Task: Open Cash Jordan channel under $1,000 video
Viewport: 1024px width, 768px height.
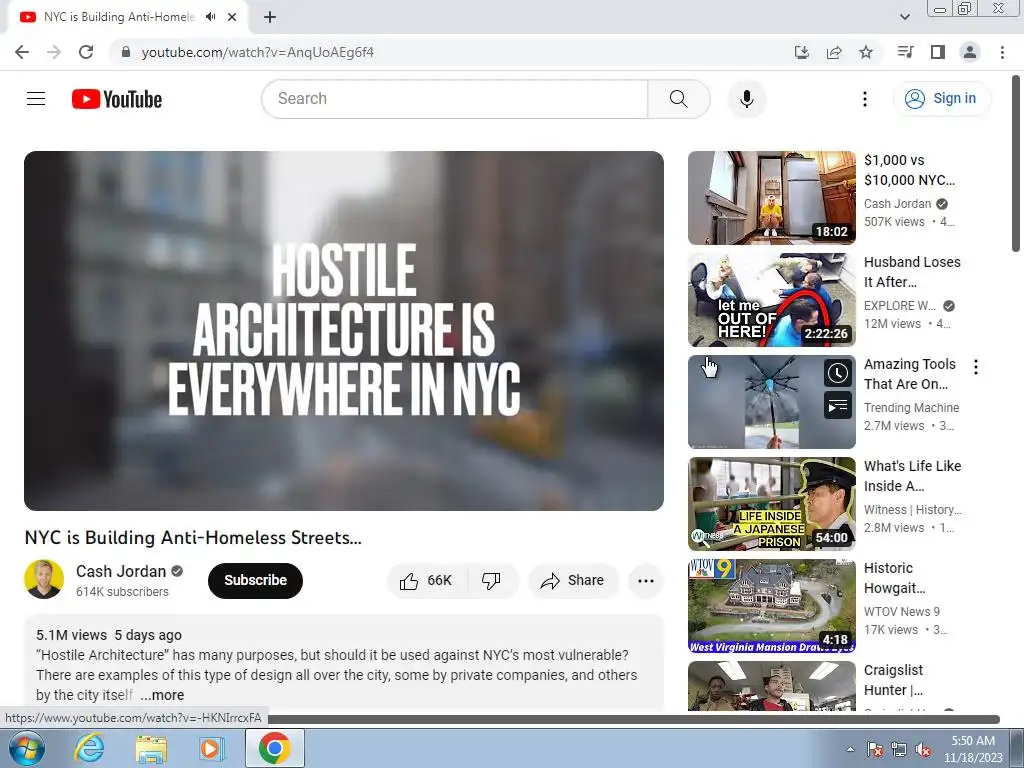Action: point(897,204)
